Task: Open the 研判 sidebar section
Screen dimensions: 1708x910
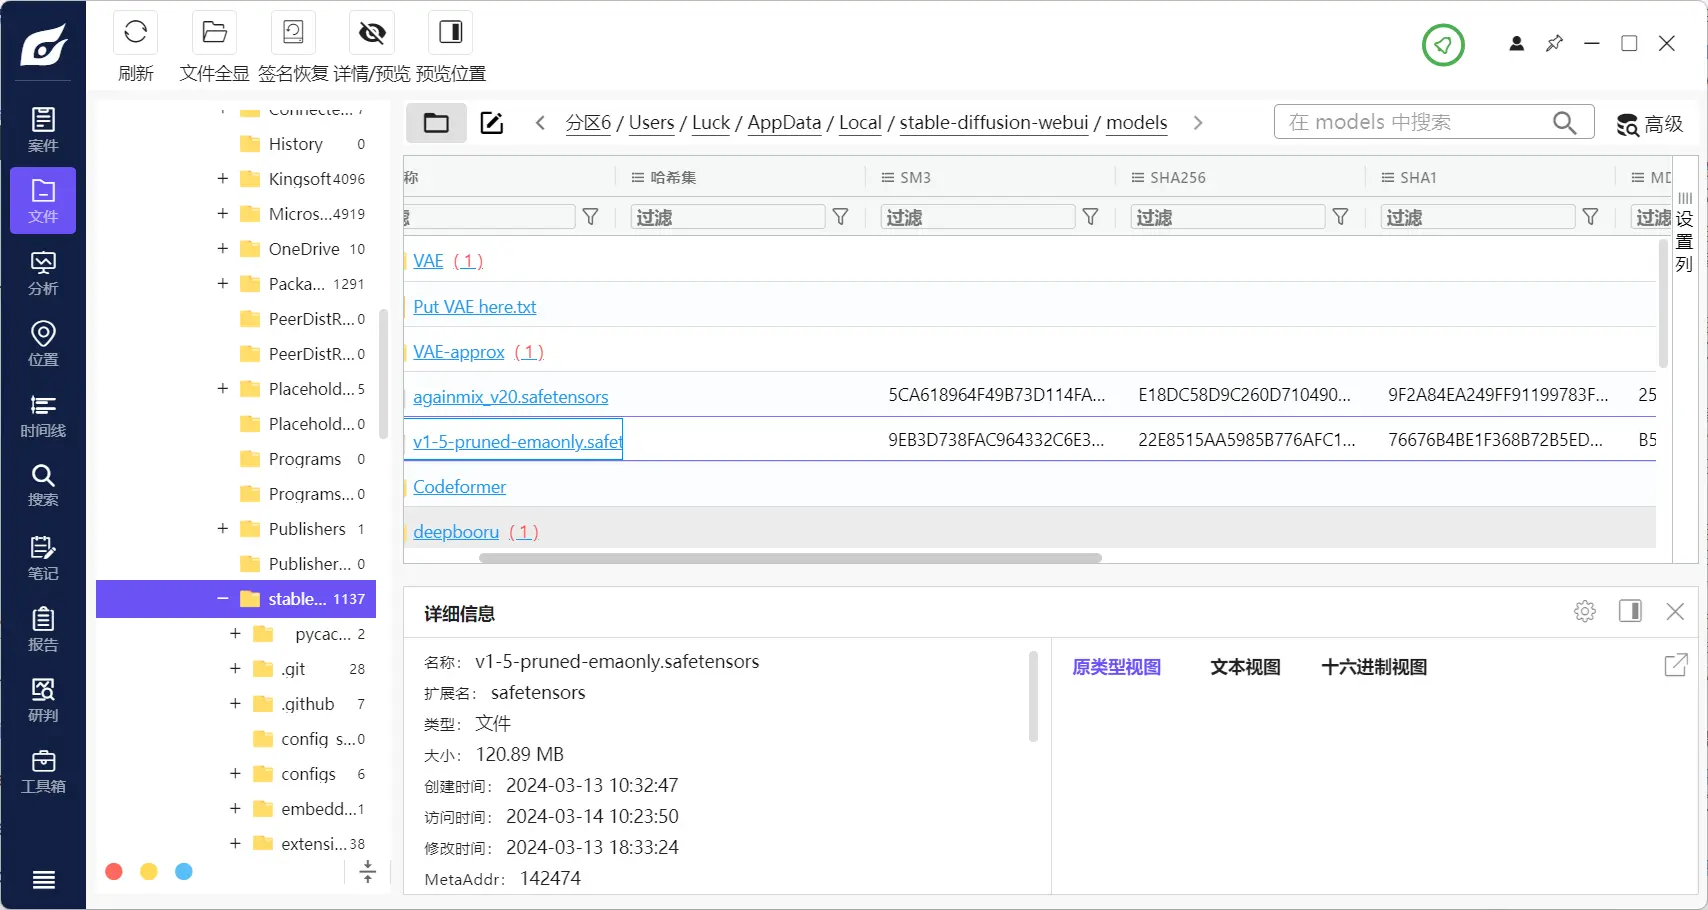Action: click(43, 700)
